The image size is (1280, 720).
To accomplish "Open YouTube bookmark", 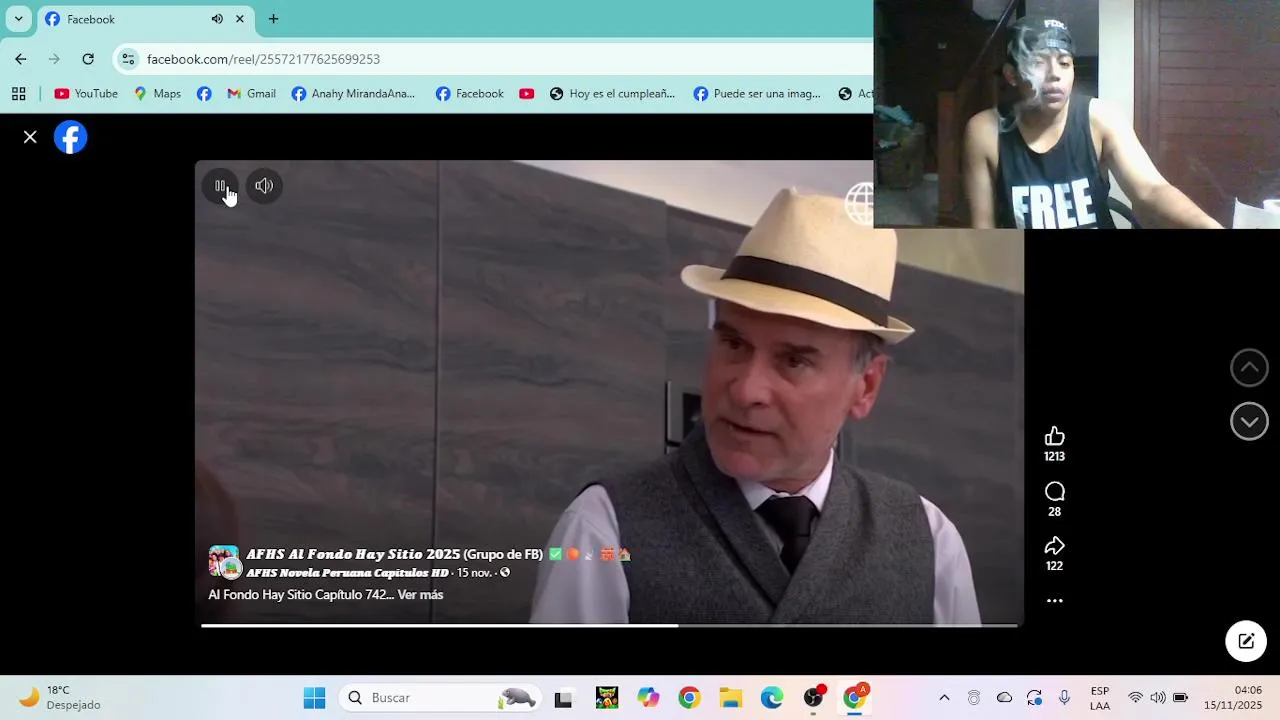I will (x=86, y=94).
